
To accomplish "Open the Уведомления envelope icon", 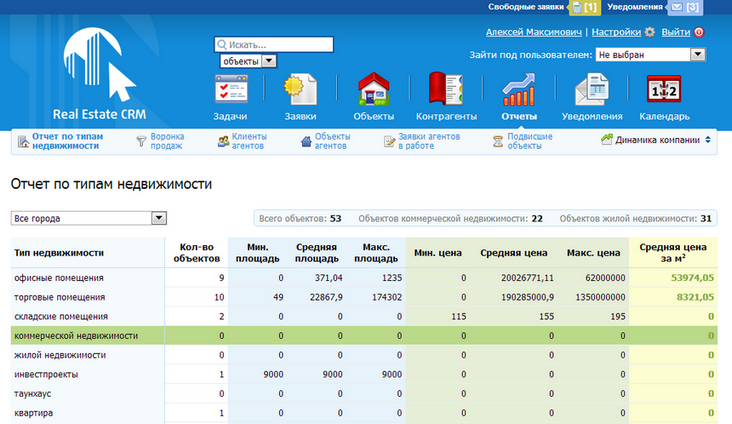I will [591, 89].
